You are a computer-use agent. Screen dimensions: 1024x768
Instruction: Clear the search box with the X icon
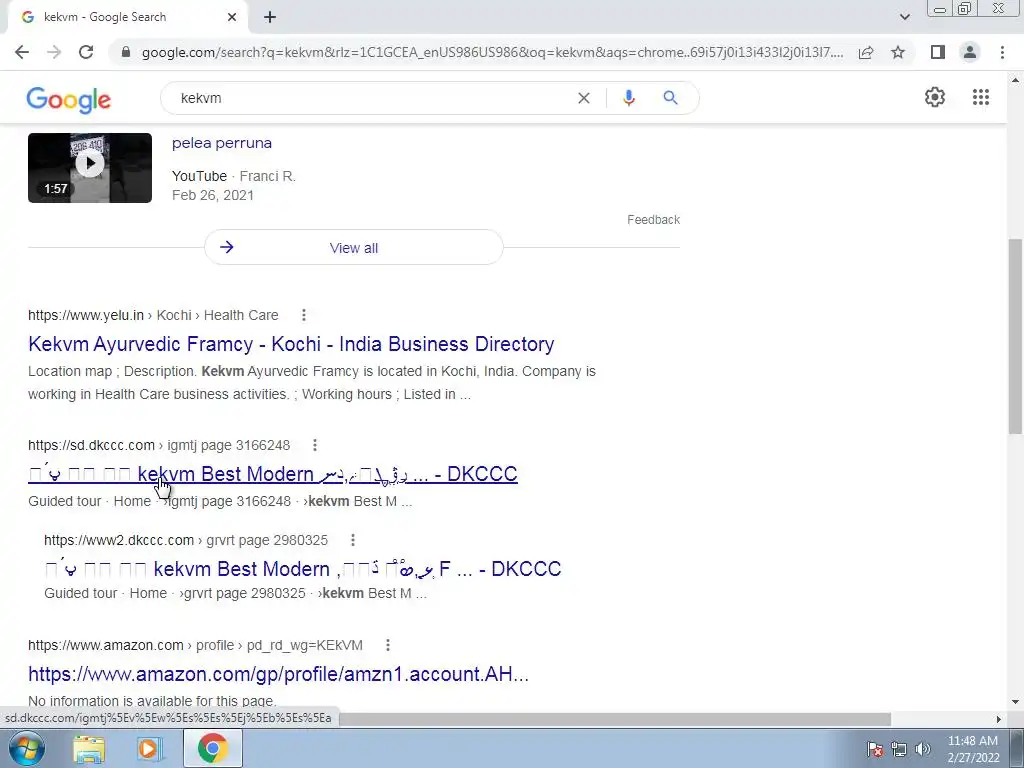tap(584, 98)
